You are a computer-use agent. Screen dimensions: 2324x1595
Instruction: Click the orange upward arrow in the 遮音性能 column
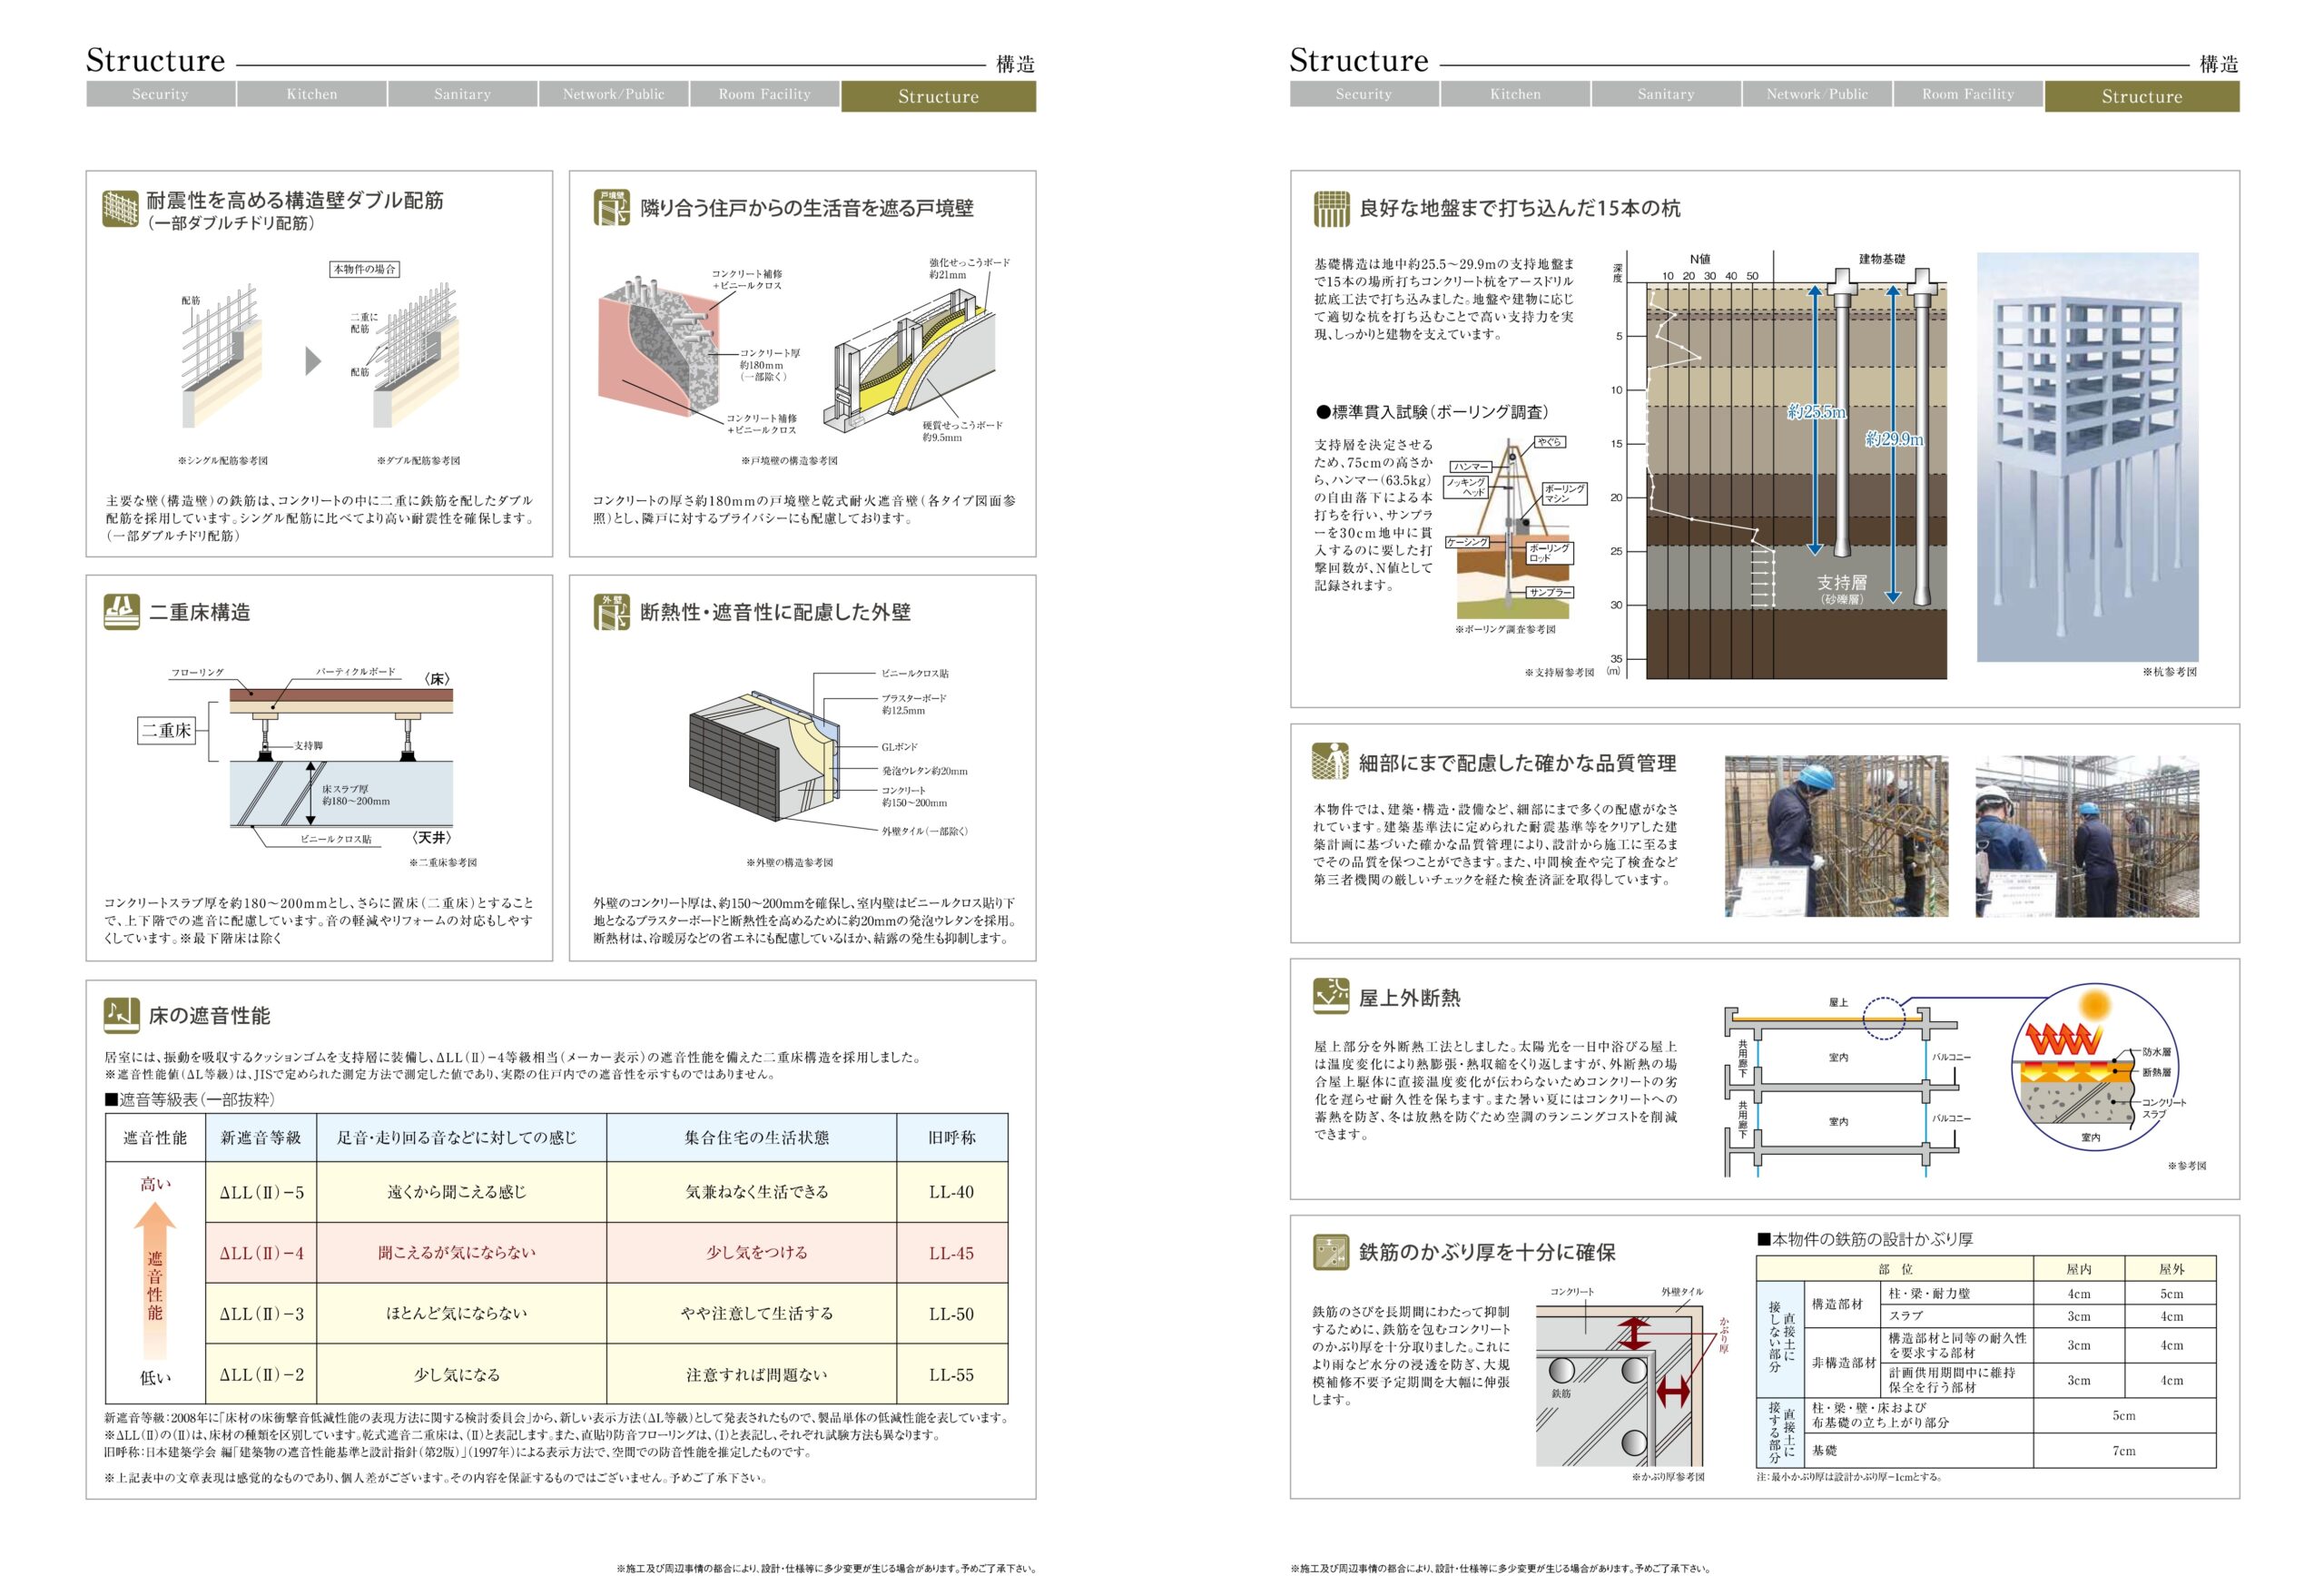(x=155, y=1278)
